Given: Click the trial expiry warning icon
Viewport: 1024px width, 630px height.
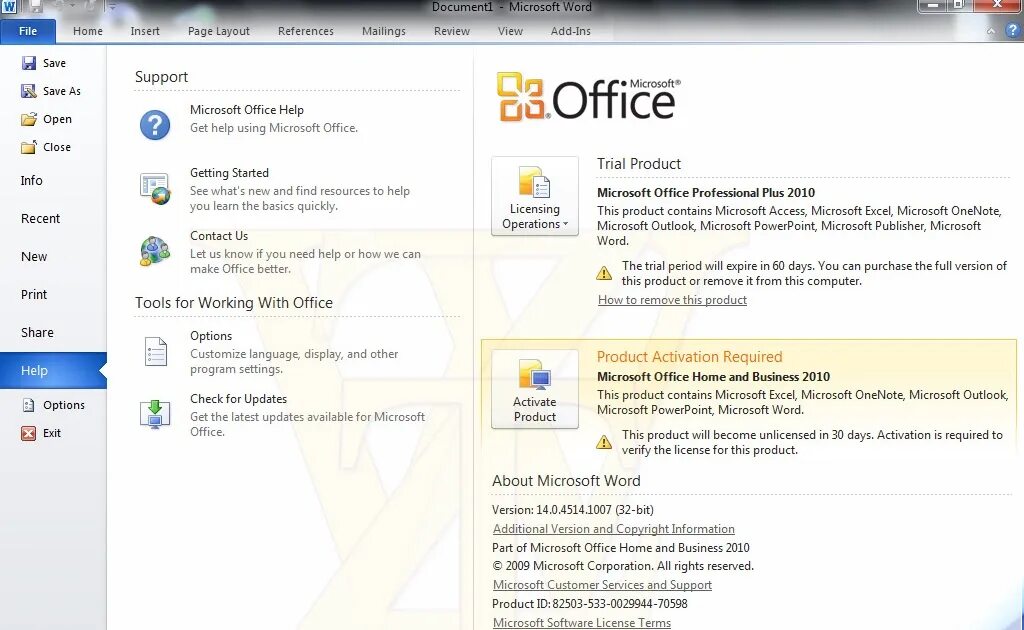Looking at the screenshot, I should tap(604, 273).
